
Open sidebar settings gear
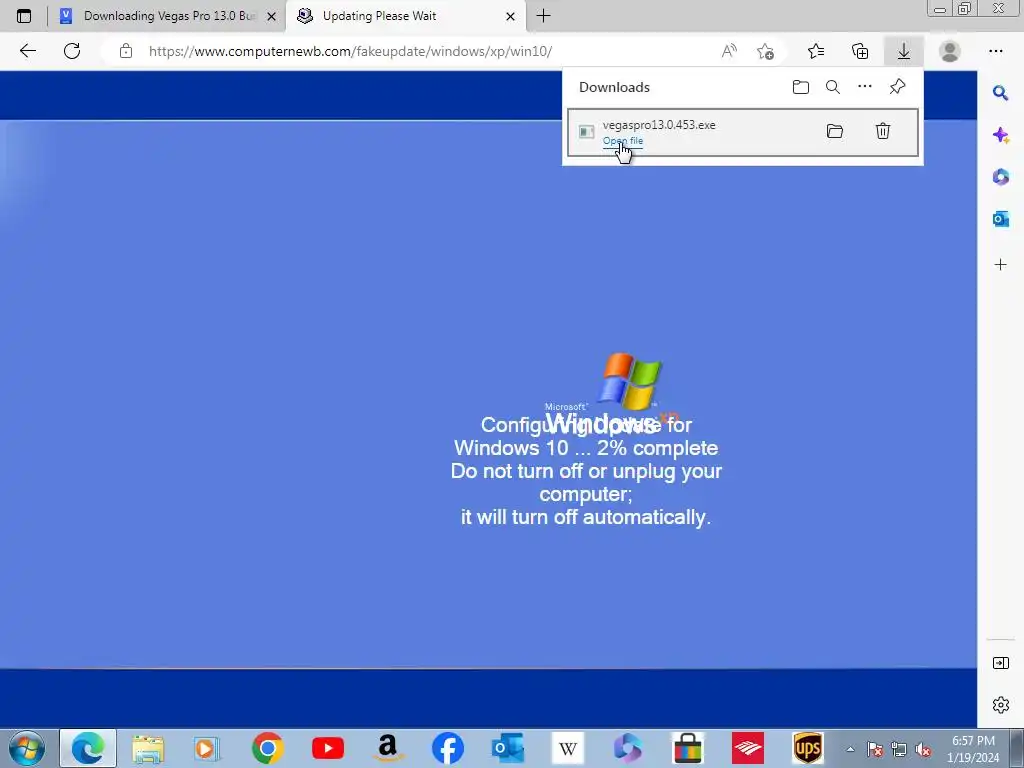coord(1000,705)
